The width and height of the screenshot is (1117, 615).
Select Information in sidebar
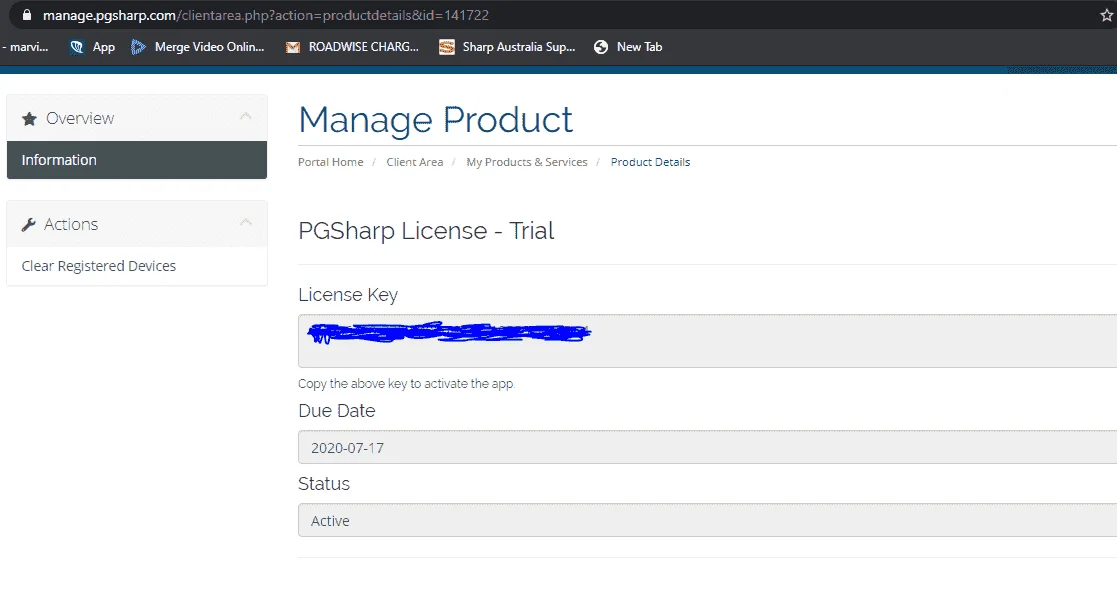click(x=137, y=160)
